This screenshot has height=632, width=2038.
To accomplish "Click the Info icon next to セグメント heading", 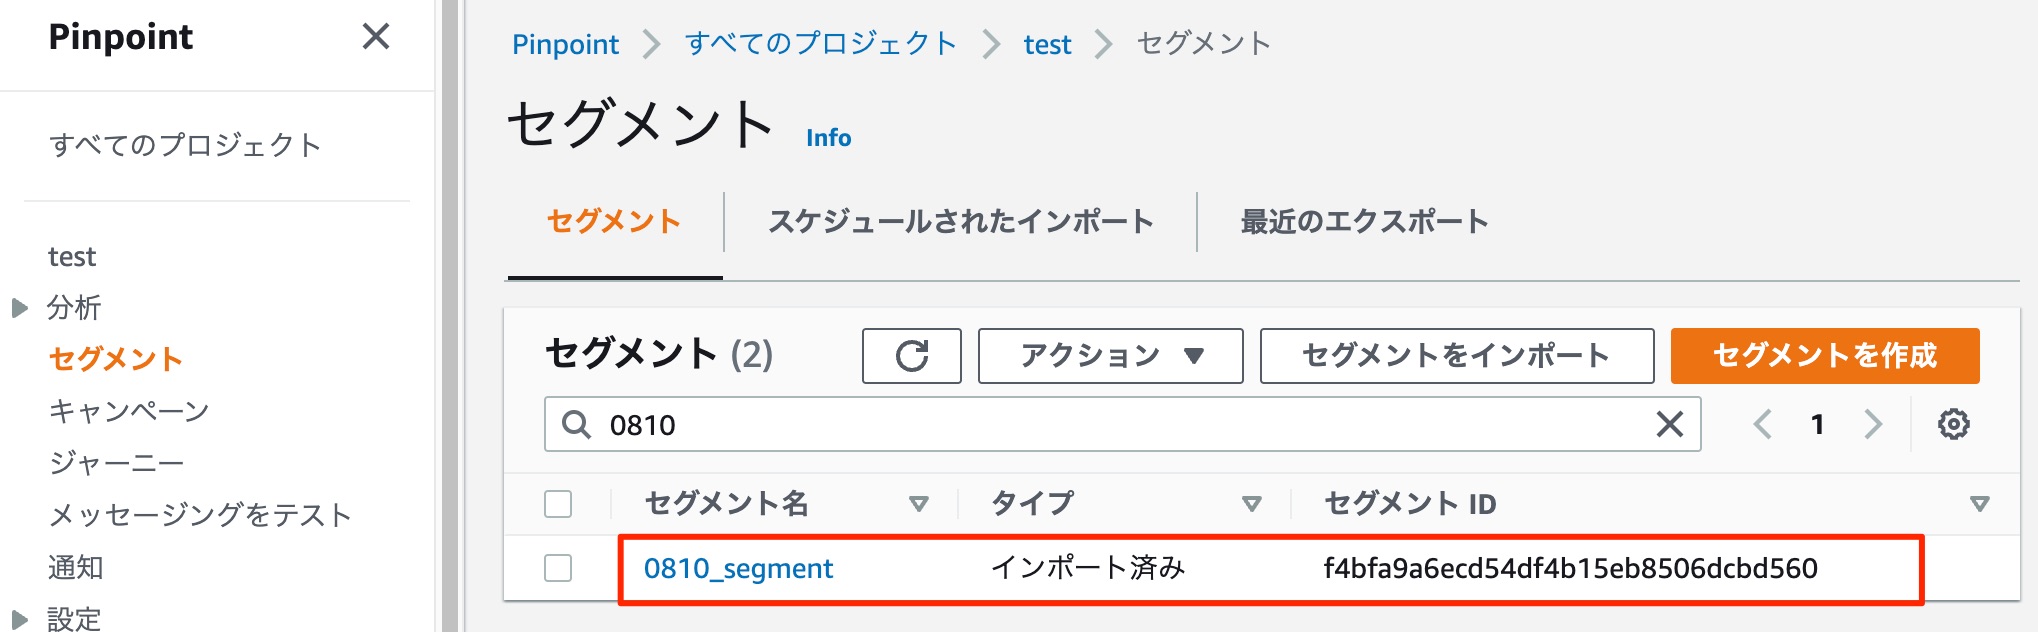I will click(828, 137).
